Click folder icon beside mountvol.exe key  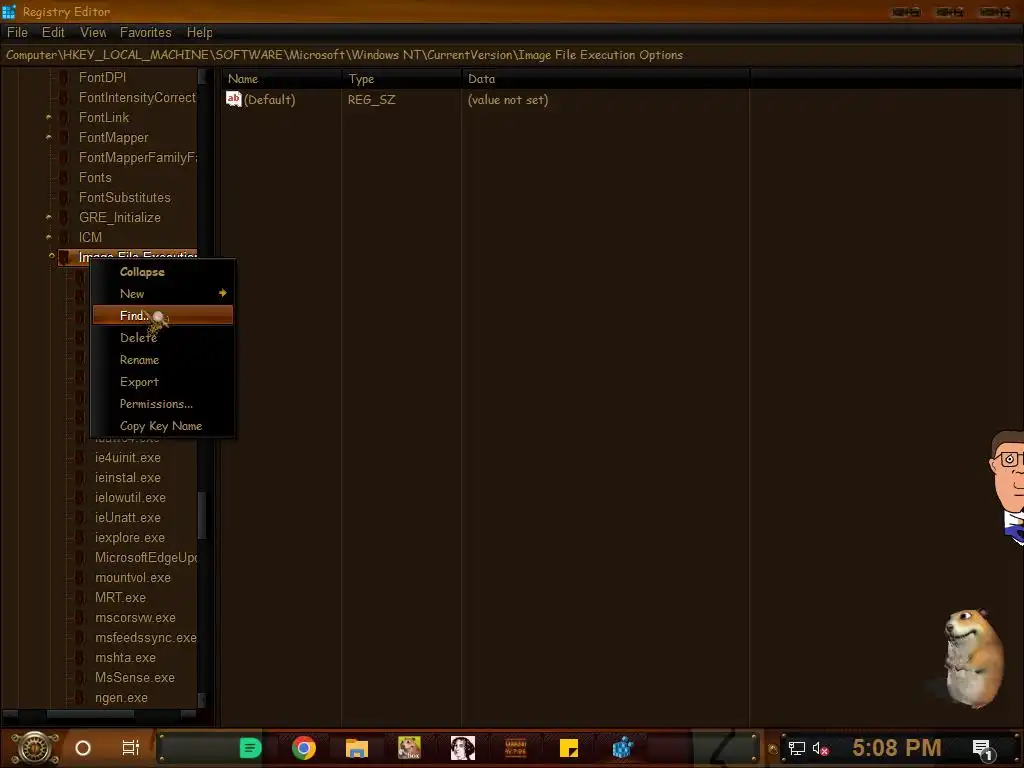coord(80,577)
